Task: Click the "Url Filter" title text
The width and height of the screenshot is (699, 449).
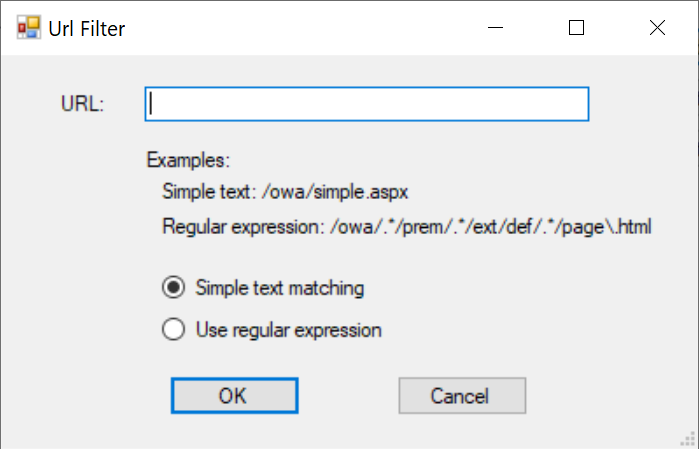Action: point(87,28)
